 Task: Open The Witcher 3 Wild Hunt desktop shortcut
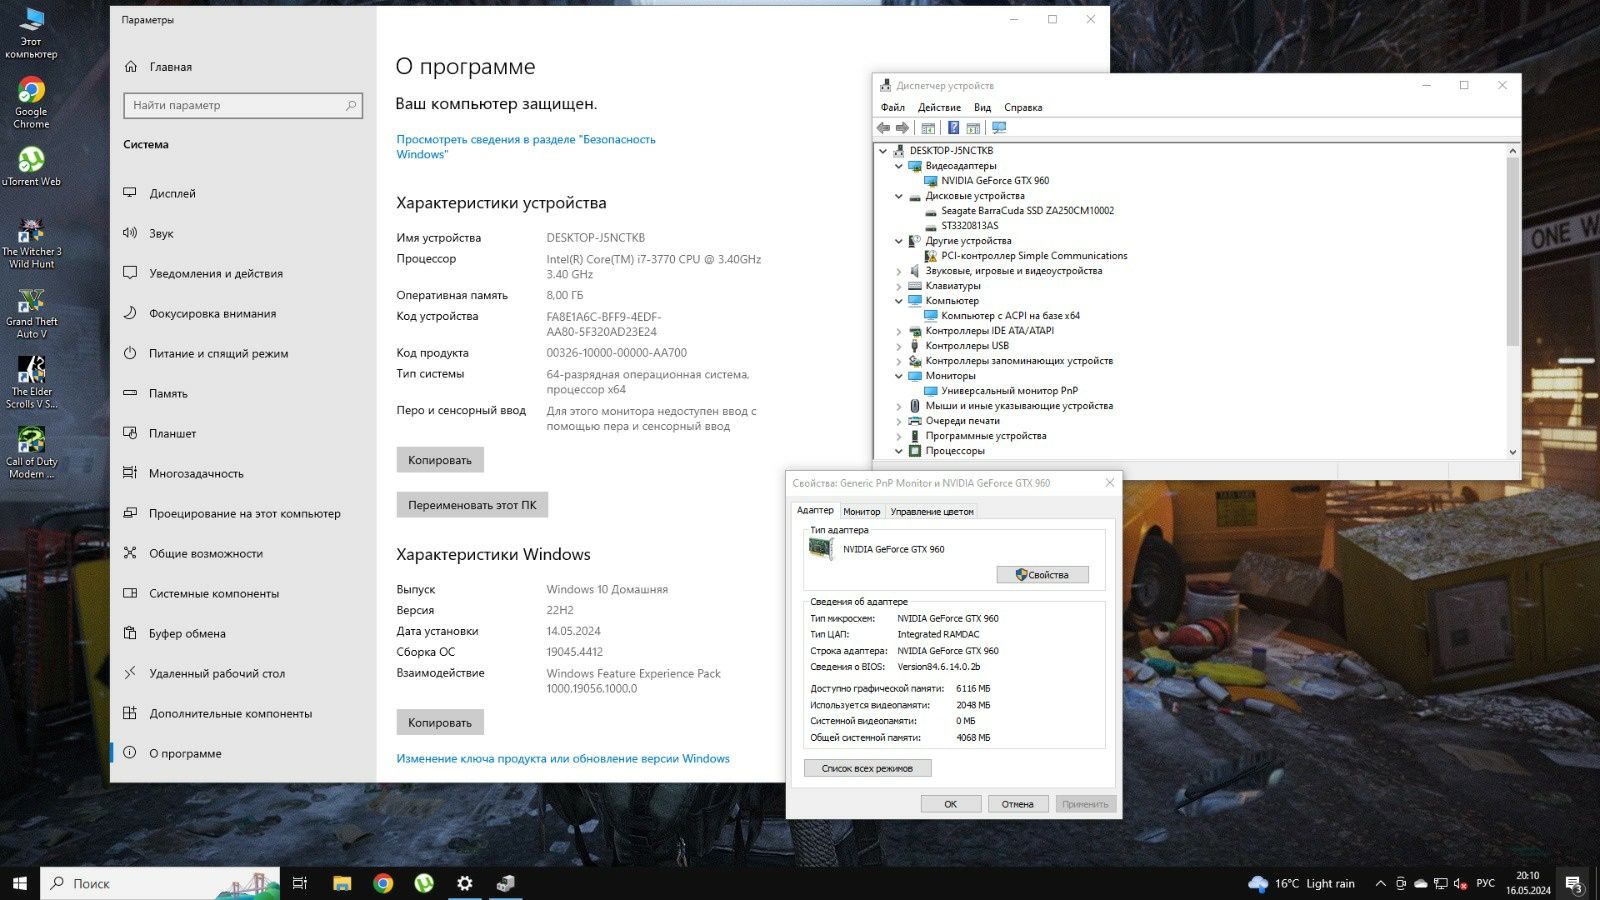[x=31, y=244]
